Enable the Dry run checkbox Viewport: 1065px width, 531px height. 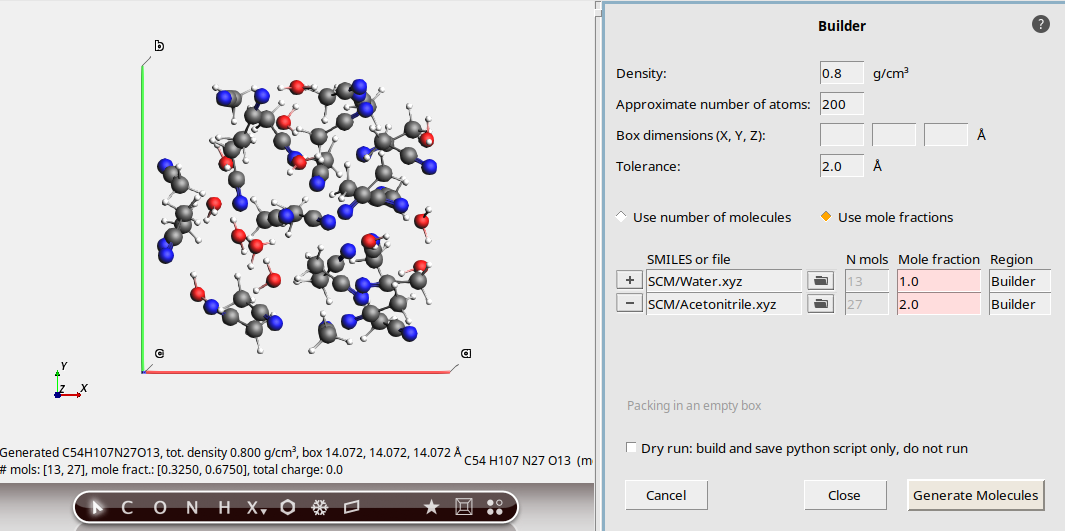631,448
